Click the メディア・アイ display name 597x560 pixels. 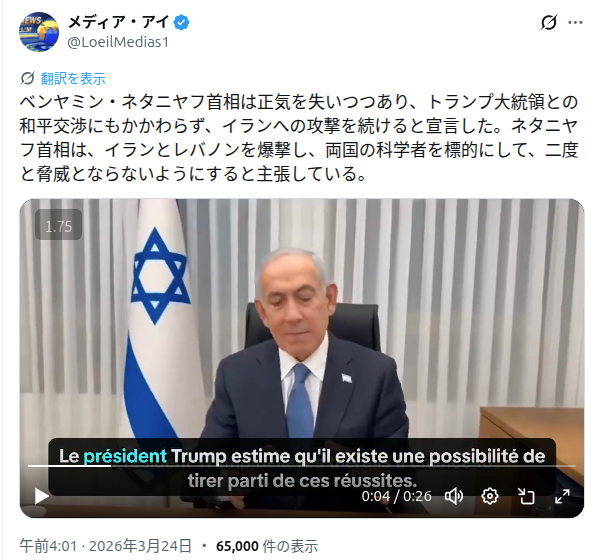(x=118, y=22)
